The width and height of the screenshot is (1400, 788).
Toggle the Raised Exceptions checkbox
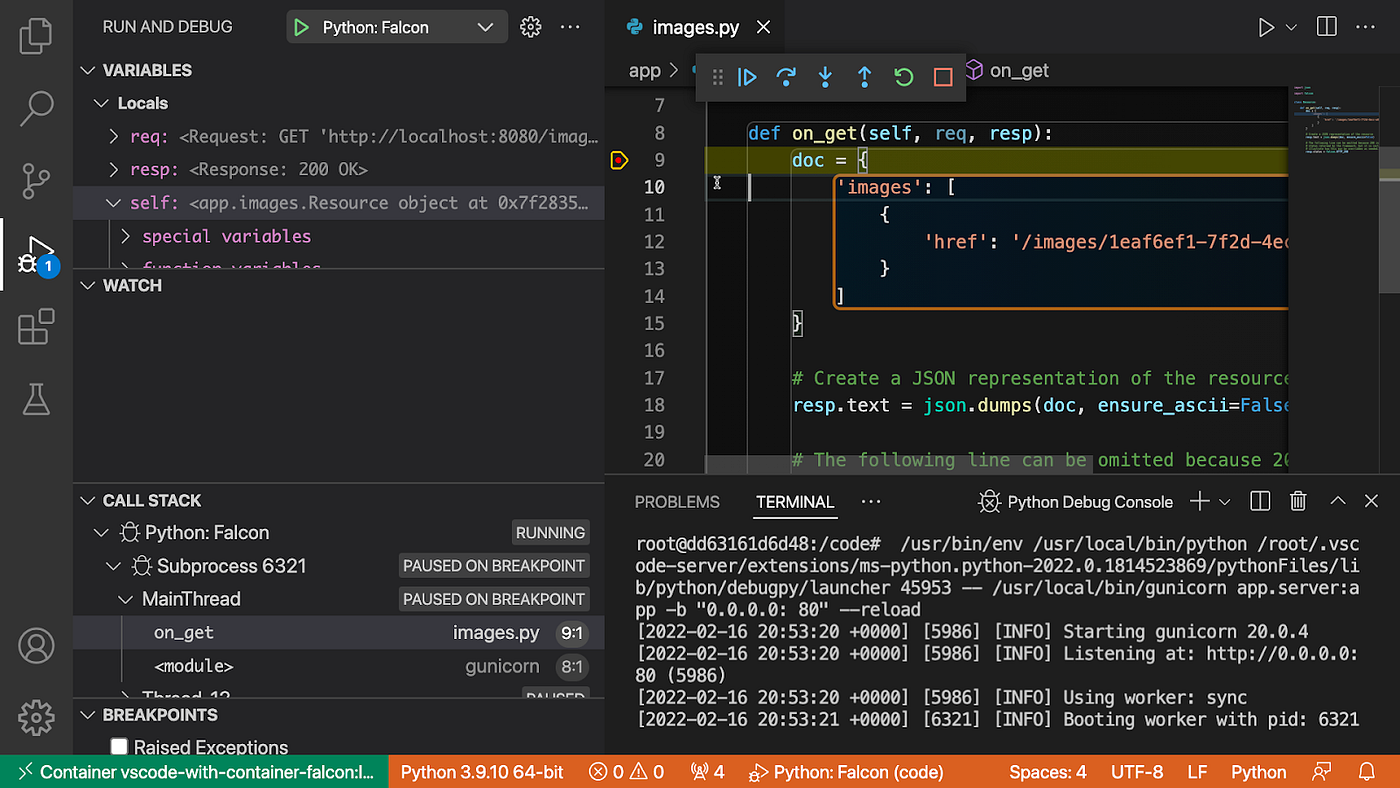[x=119, y=747]
